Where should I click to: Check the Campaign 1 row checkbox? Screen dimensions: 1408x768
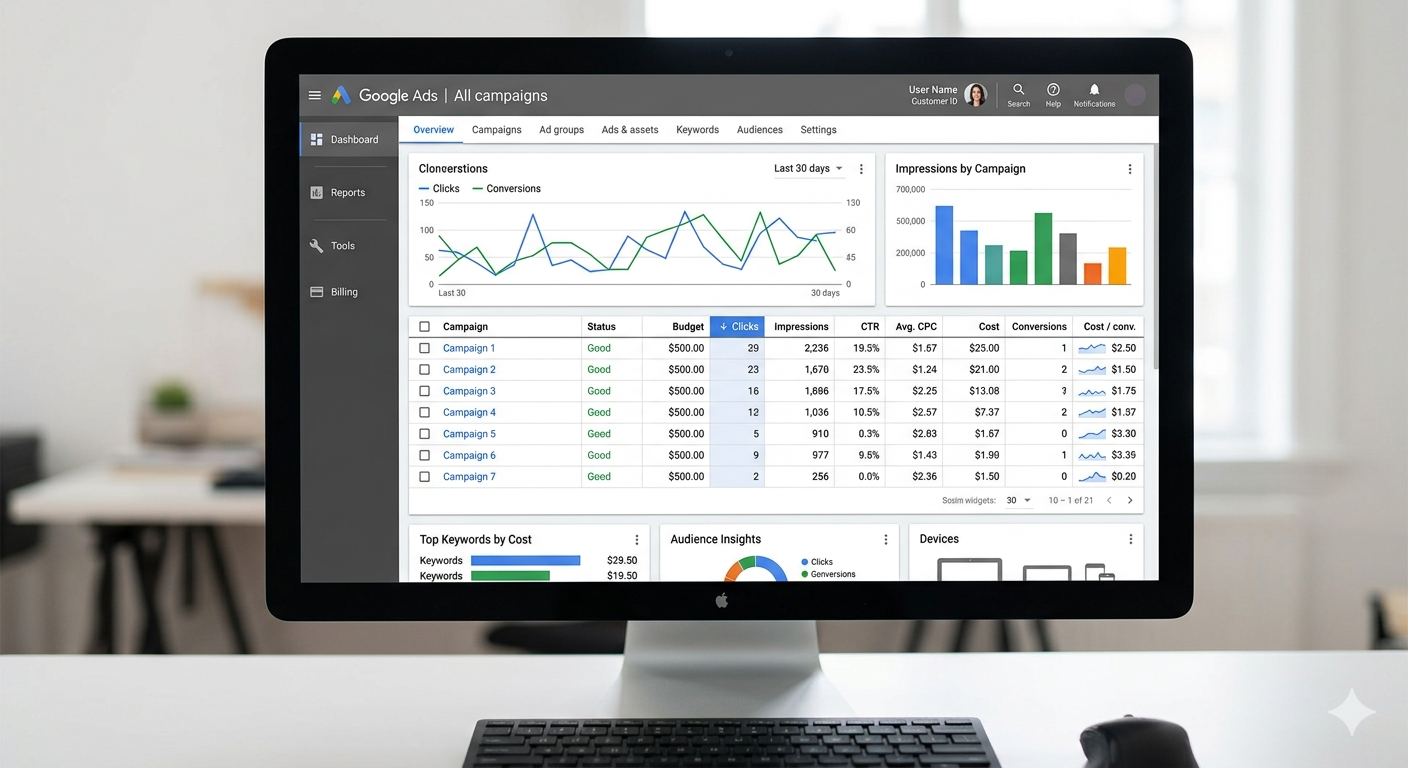click(x=425, y=348)
